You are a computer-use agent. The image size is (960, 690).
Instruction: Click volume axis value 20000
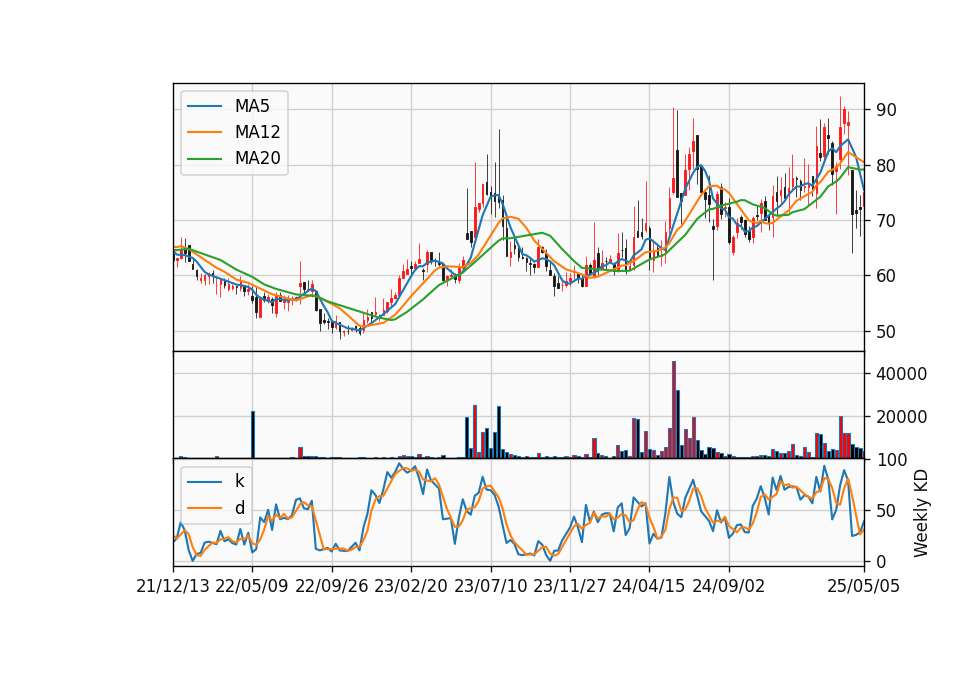click(901, 417)
